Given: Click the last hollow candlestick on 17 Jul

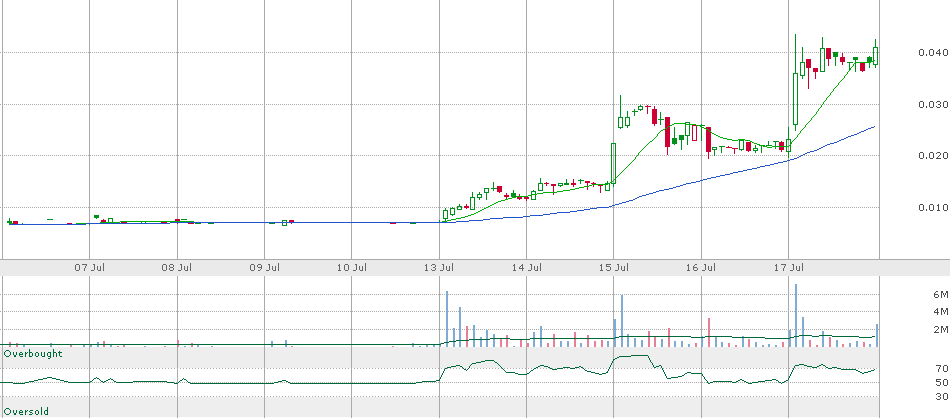Looking at the screenshot, I should [x=875, y=56].
